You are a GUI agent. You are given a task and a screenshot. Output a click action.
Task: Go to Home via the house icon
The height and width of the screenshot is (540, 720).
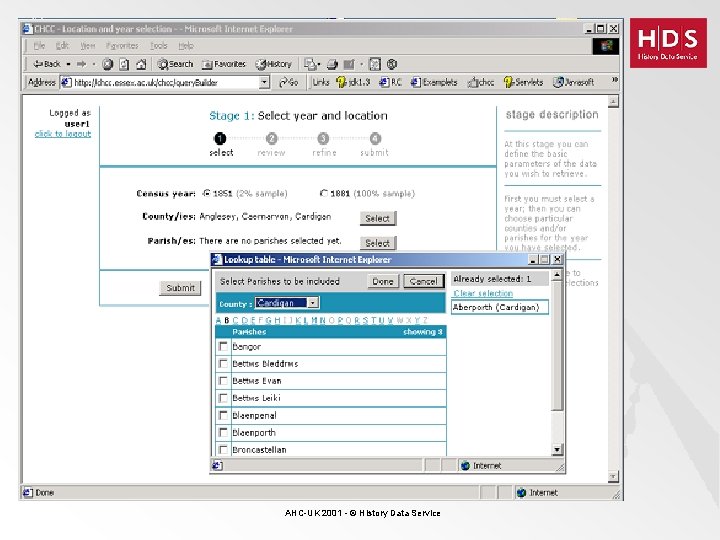click(x=141, y=64)
